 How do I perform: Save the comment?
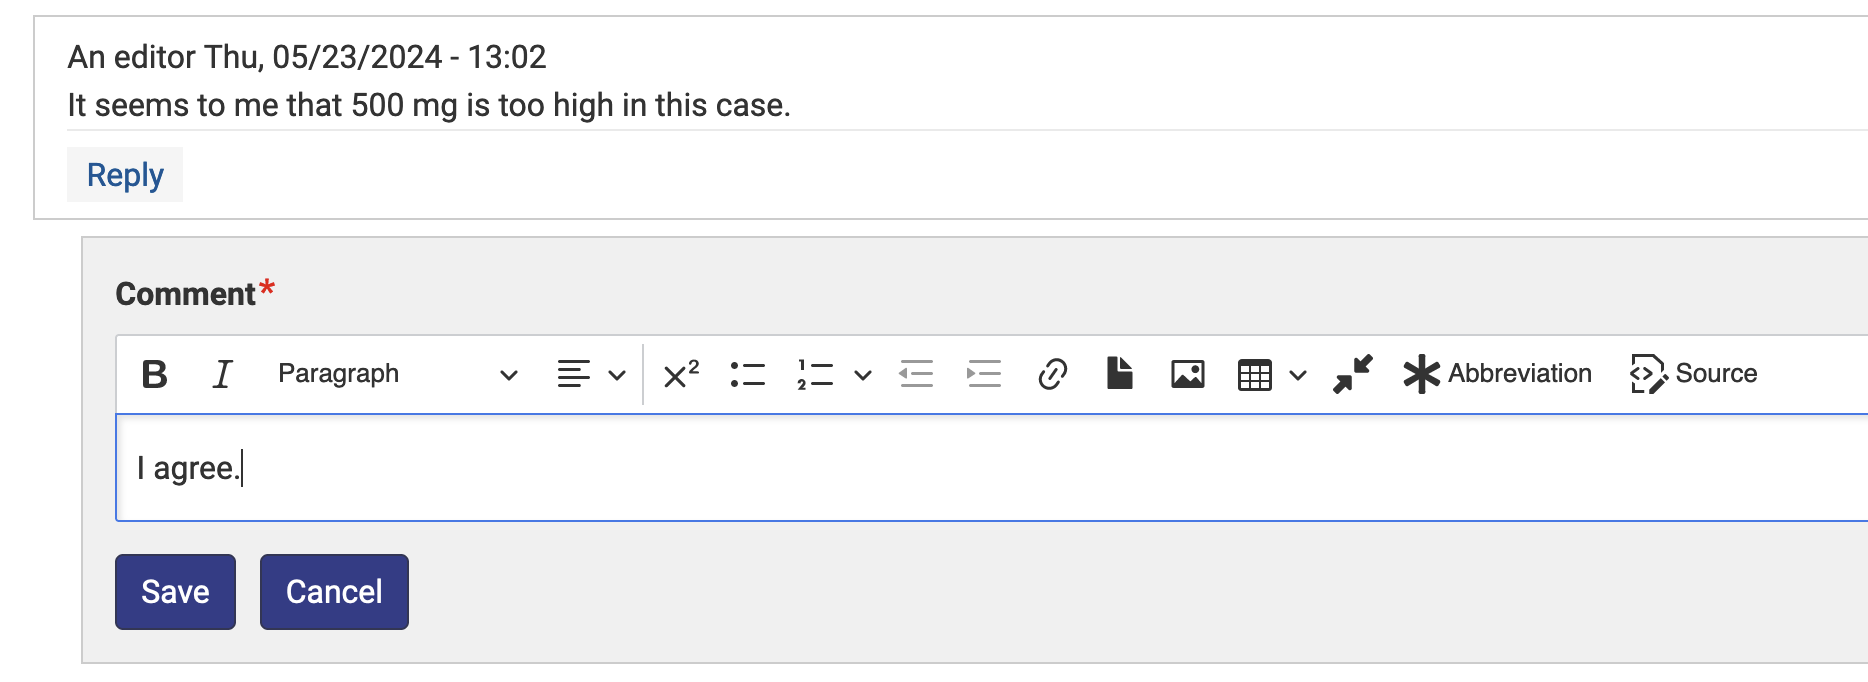(x=175, y=591)
